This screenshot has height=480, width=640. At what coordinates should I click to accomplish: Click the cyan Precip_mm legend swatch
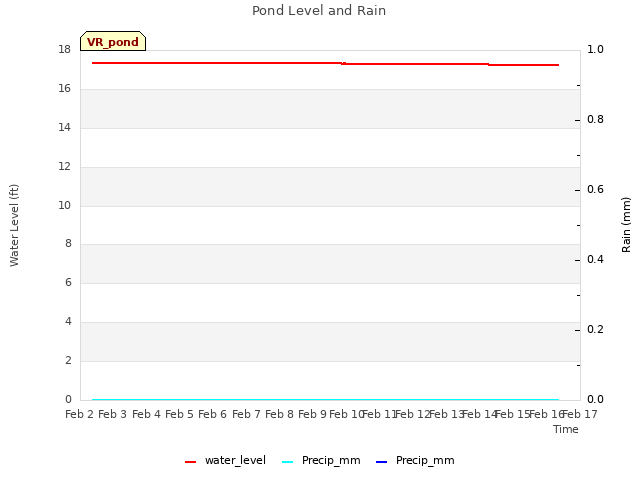click(x=287, y=462)
